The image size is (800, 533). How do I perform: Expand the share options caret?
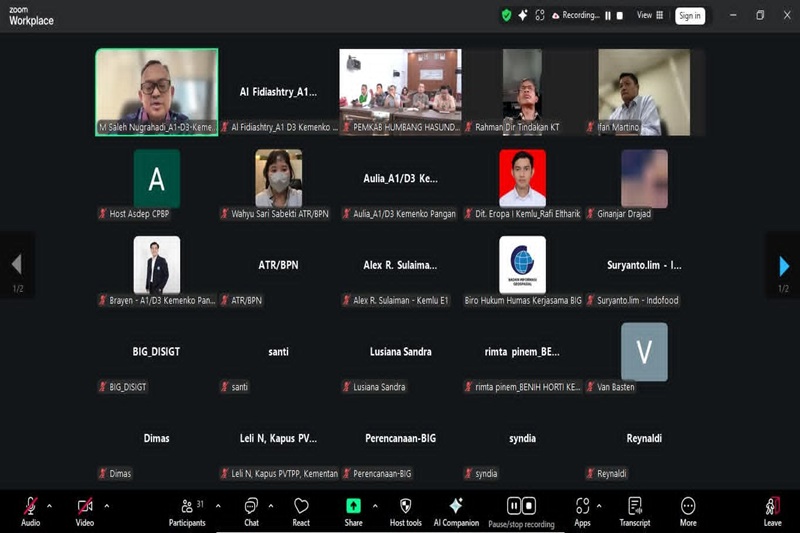coord(375,505)
